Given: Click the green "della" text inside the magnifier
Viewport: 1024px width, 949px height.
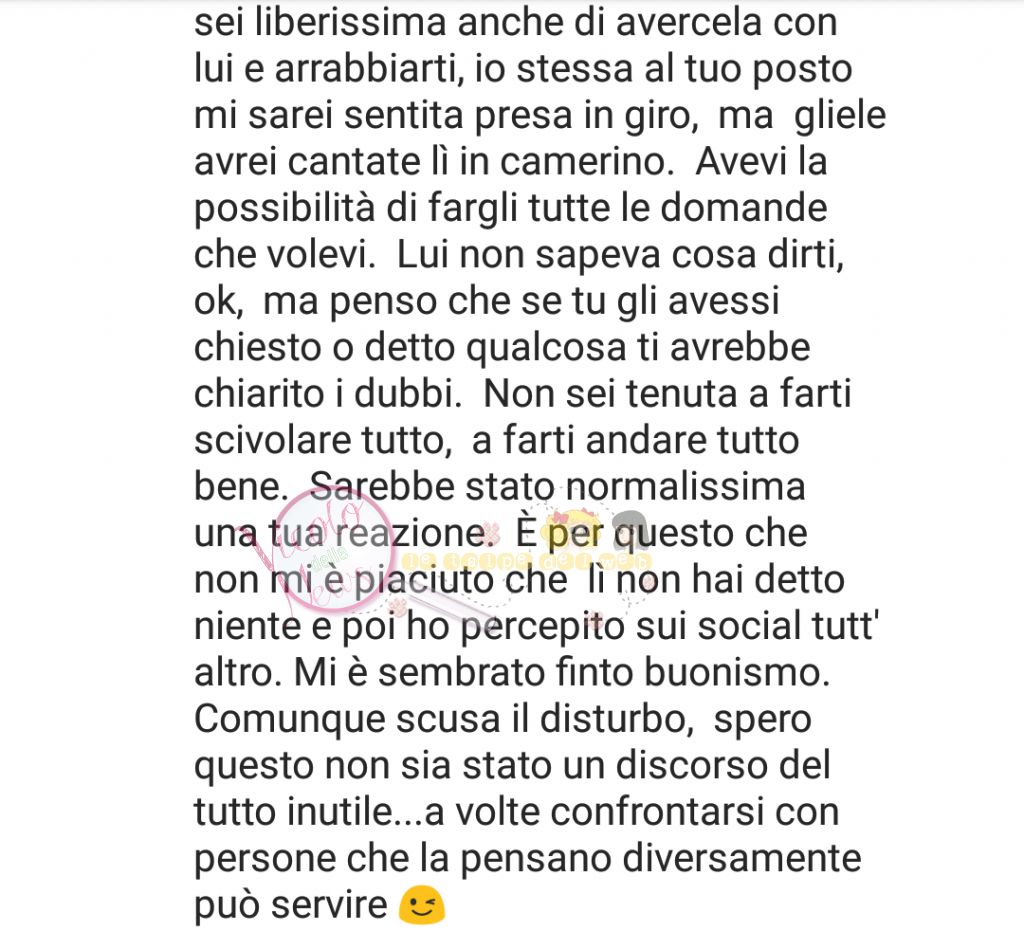Looking at the screenshot, I should 330,560.
